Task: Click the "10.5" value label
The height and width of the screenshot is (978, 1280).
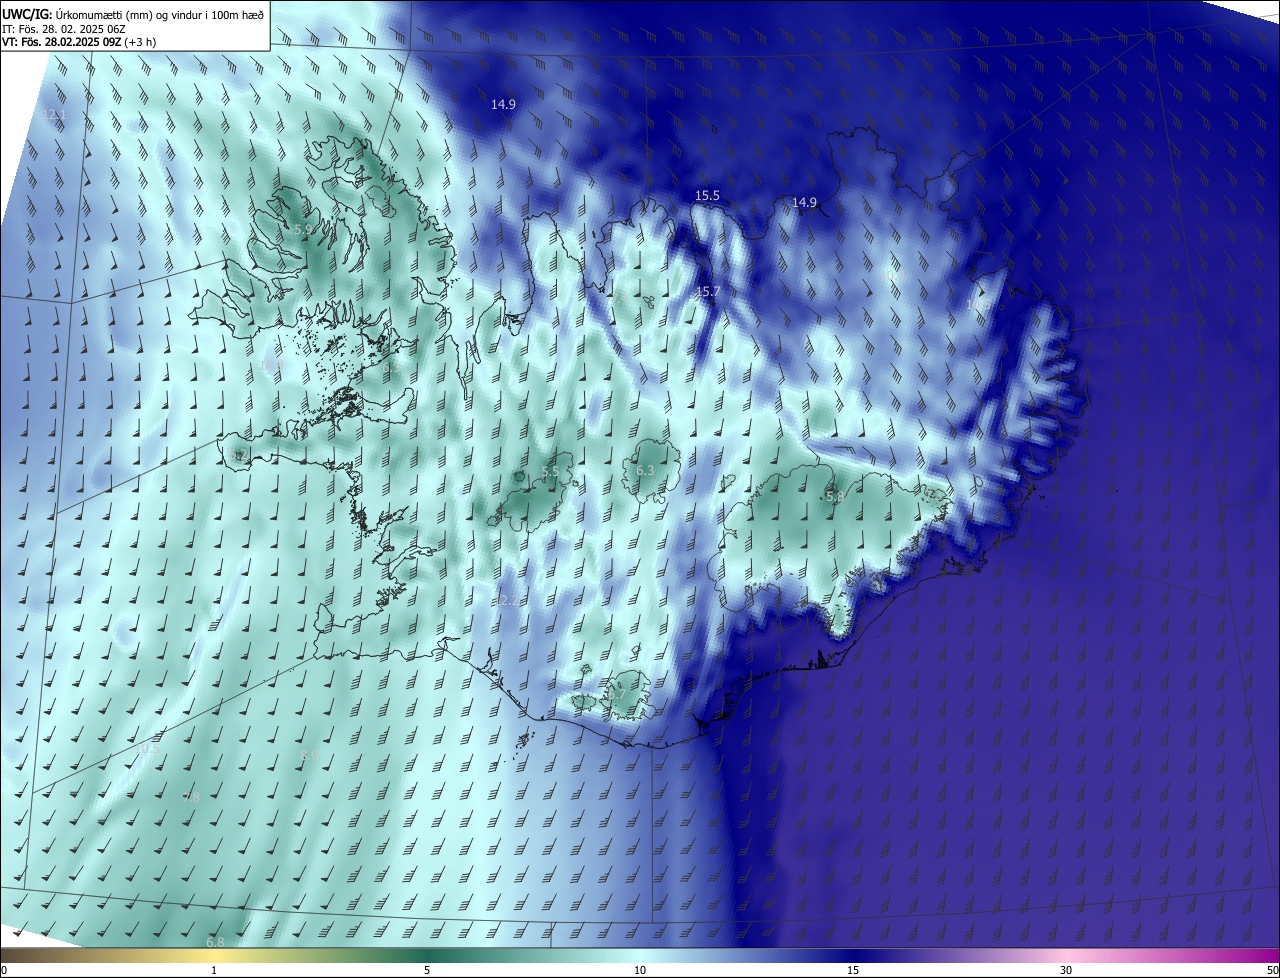Action: (147, 748)
